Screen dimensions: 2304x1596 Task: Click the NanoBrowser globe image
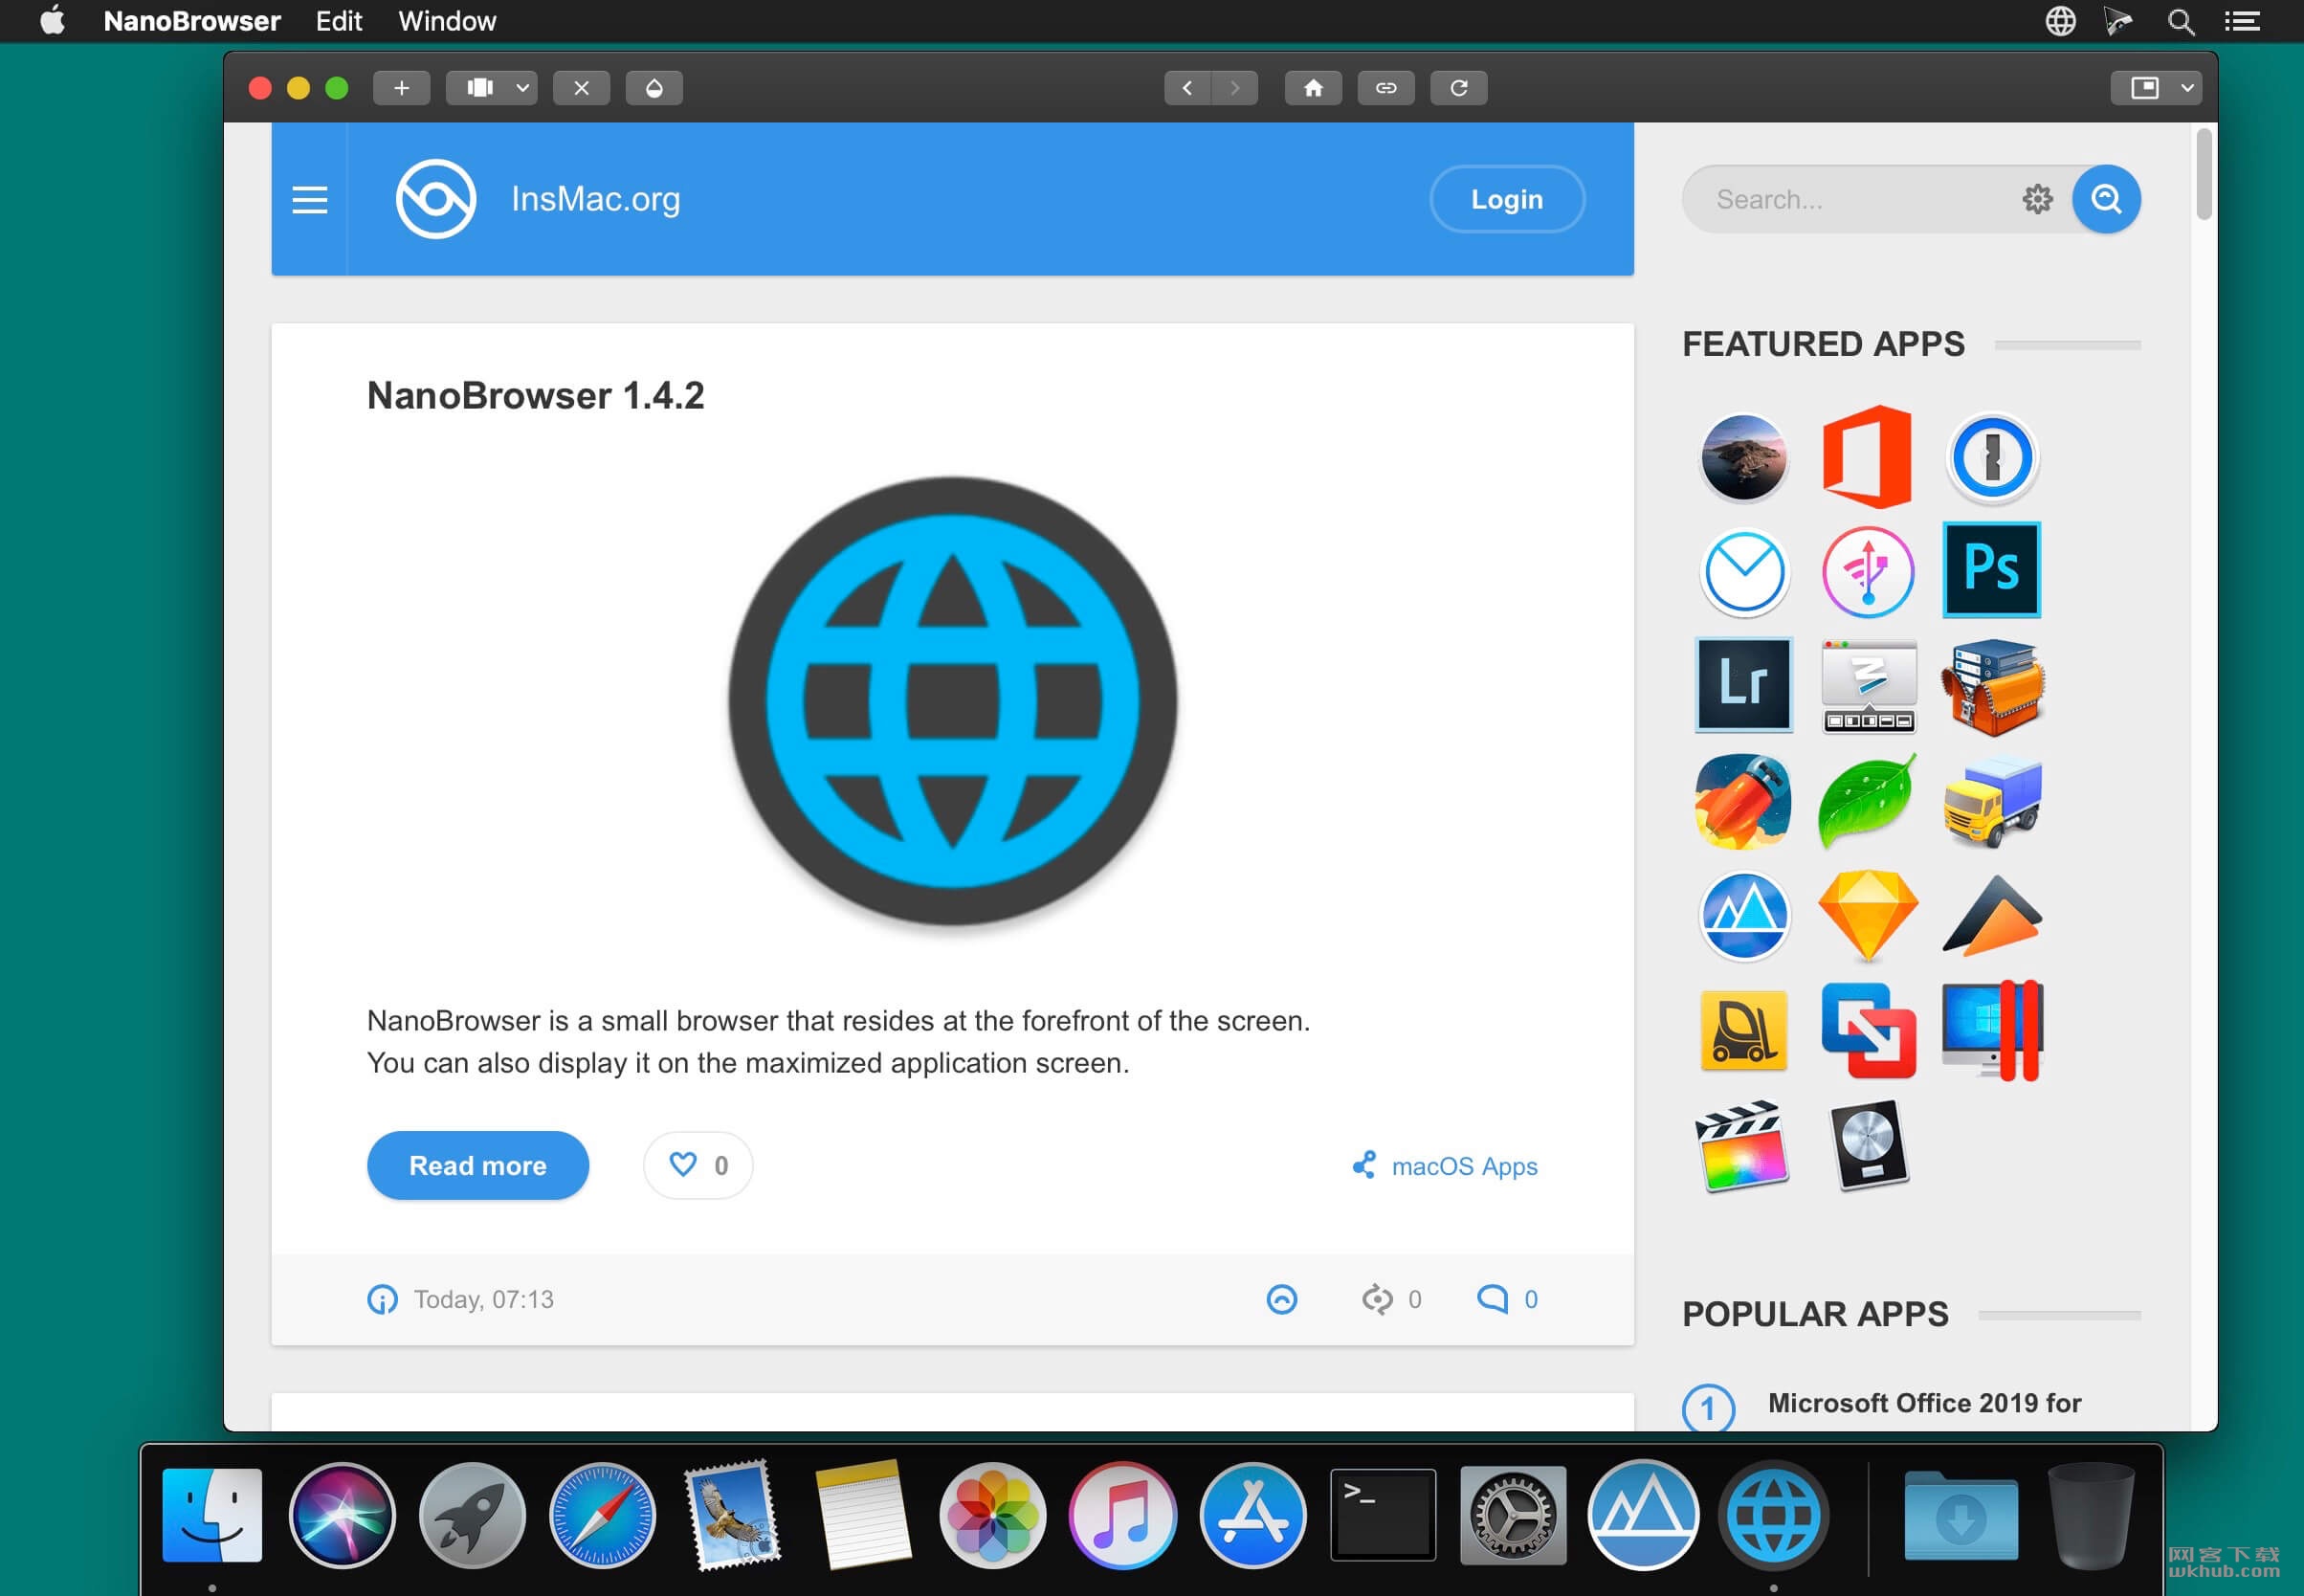pos(952,702)
